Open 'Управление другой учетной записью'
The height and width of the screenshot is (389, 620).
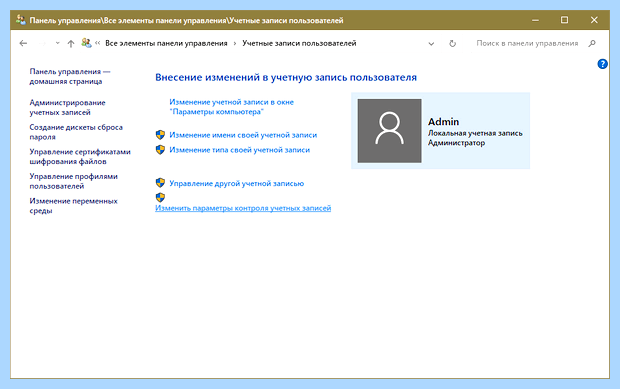[x=236, y=183]
